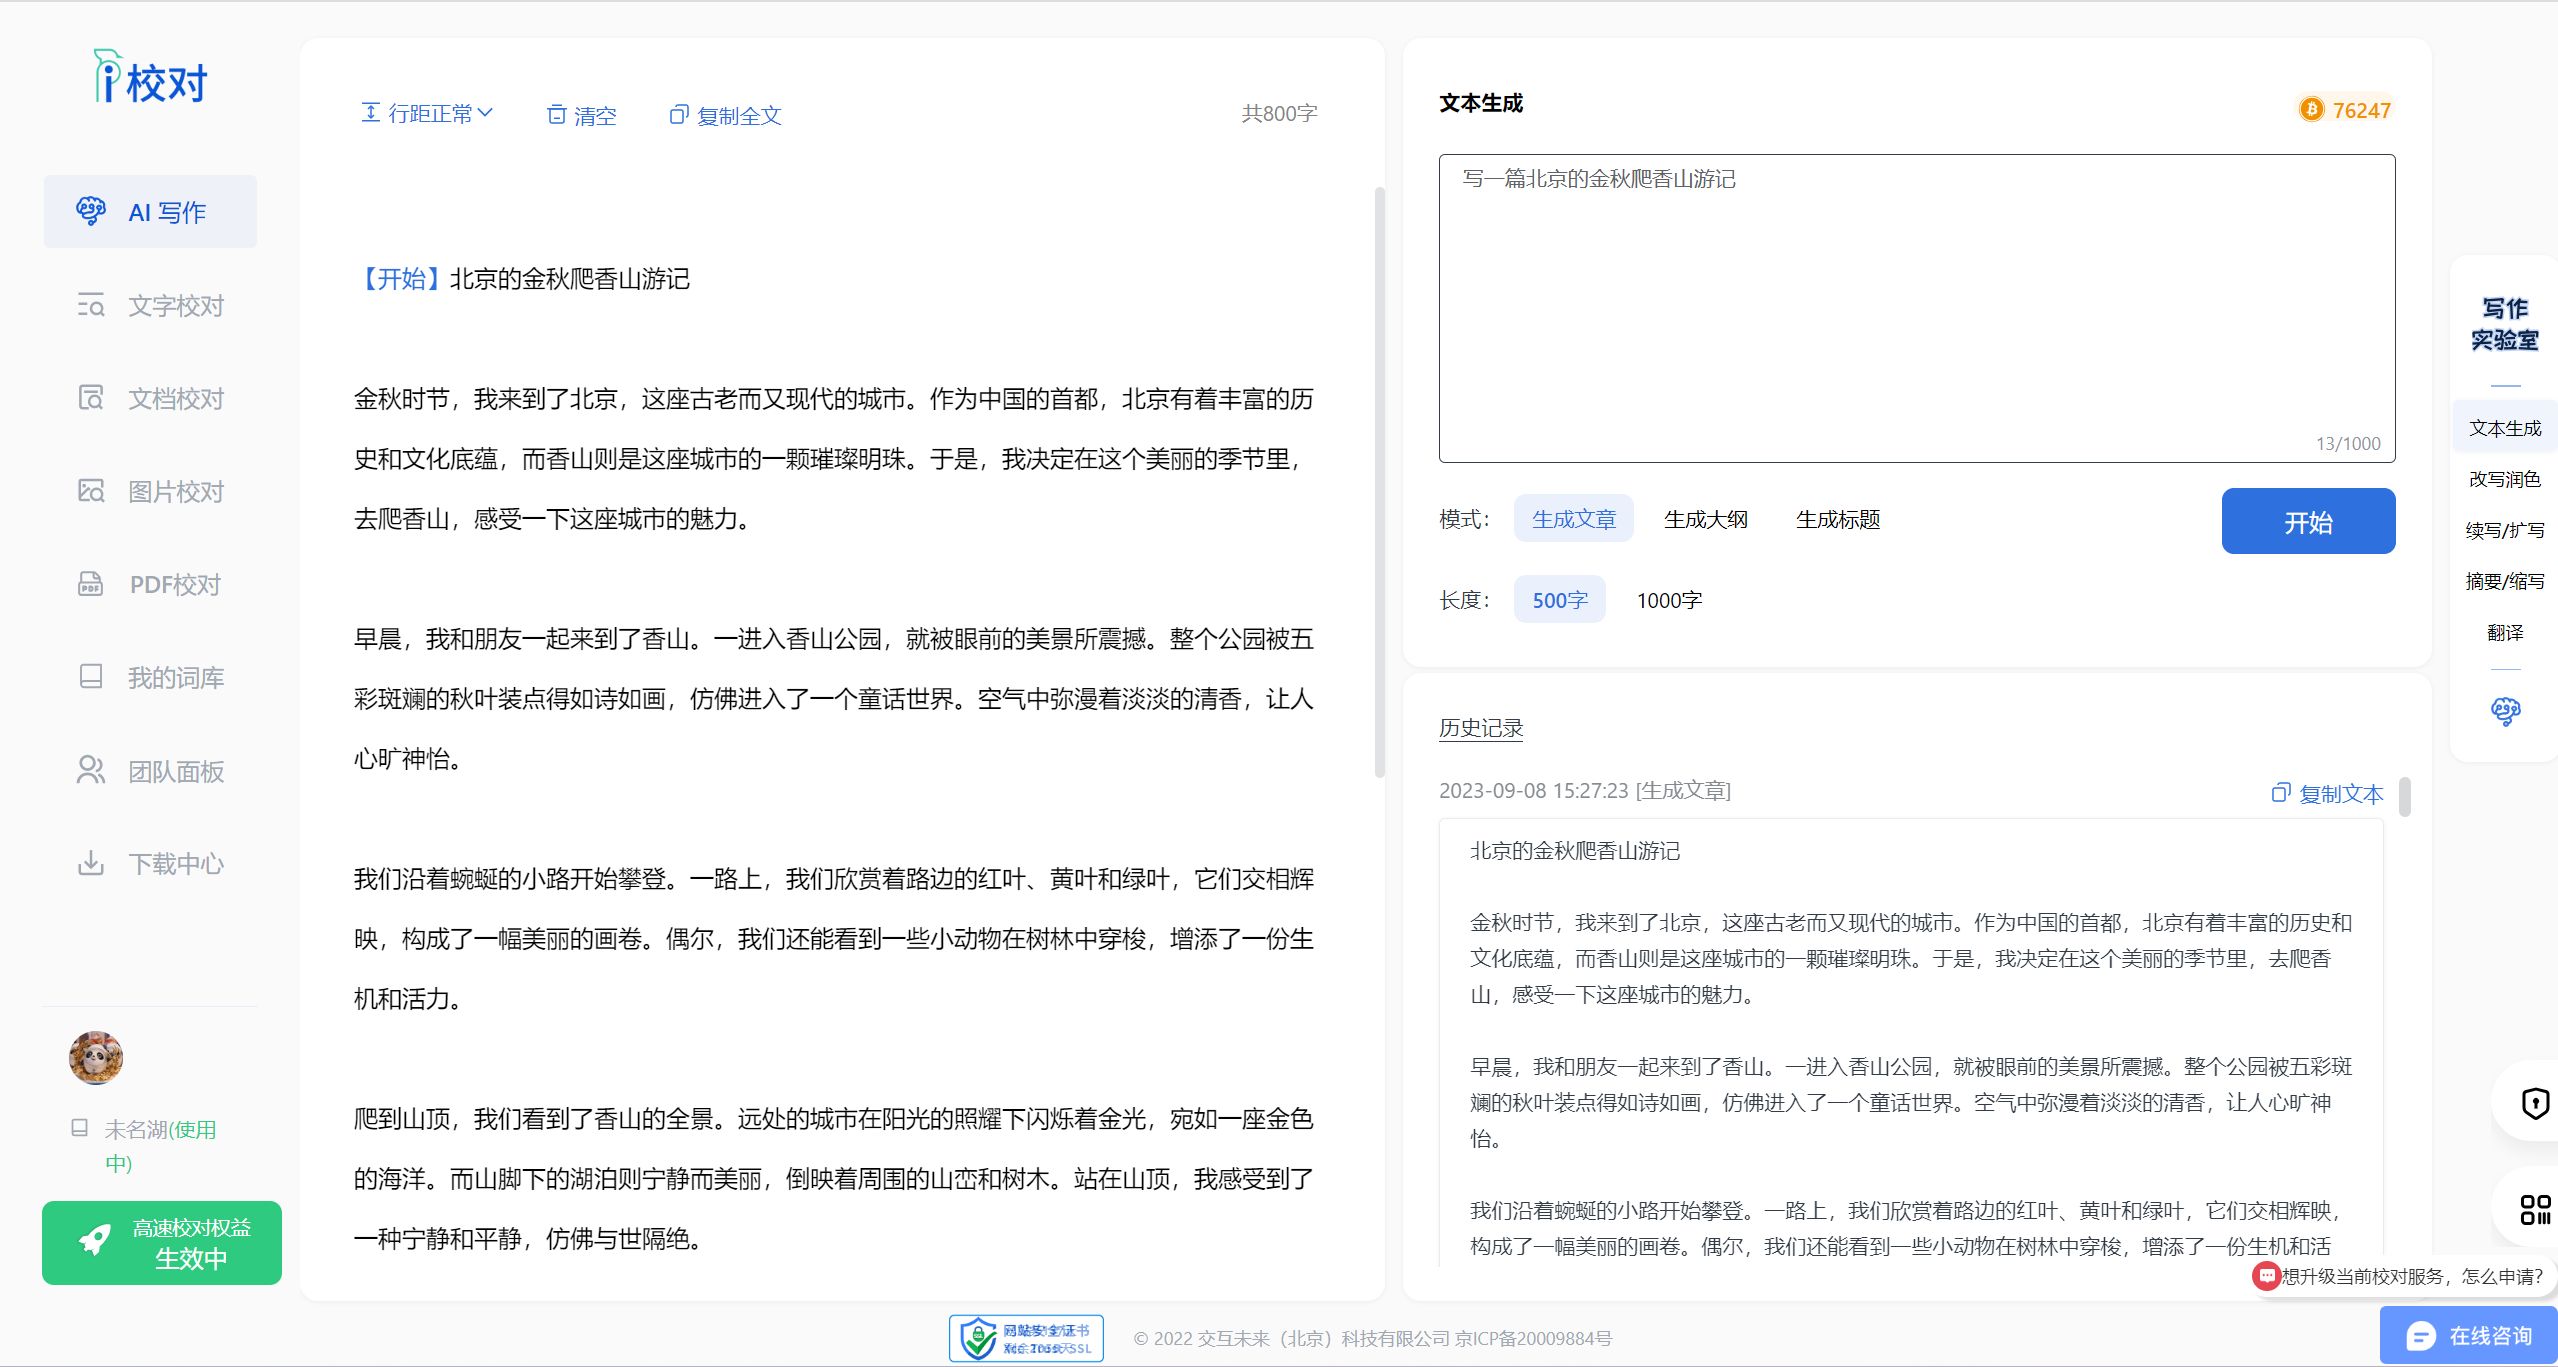Click 复制文本 in the history record
Viewport: 2558px width, 1367px height.
pos(2328,794)
